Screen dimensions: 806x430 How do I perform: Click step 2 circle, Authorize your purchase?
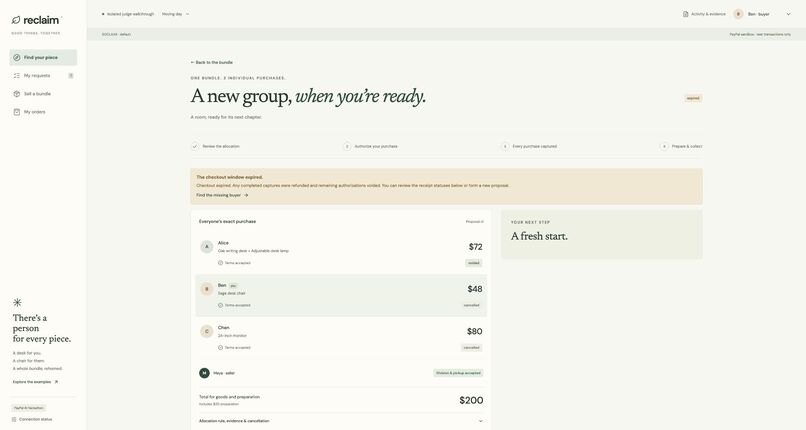tap(347, 146)
